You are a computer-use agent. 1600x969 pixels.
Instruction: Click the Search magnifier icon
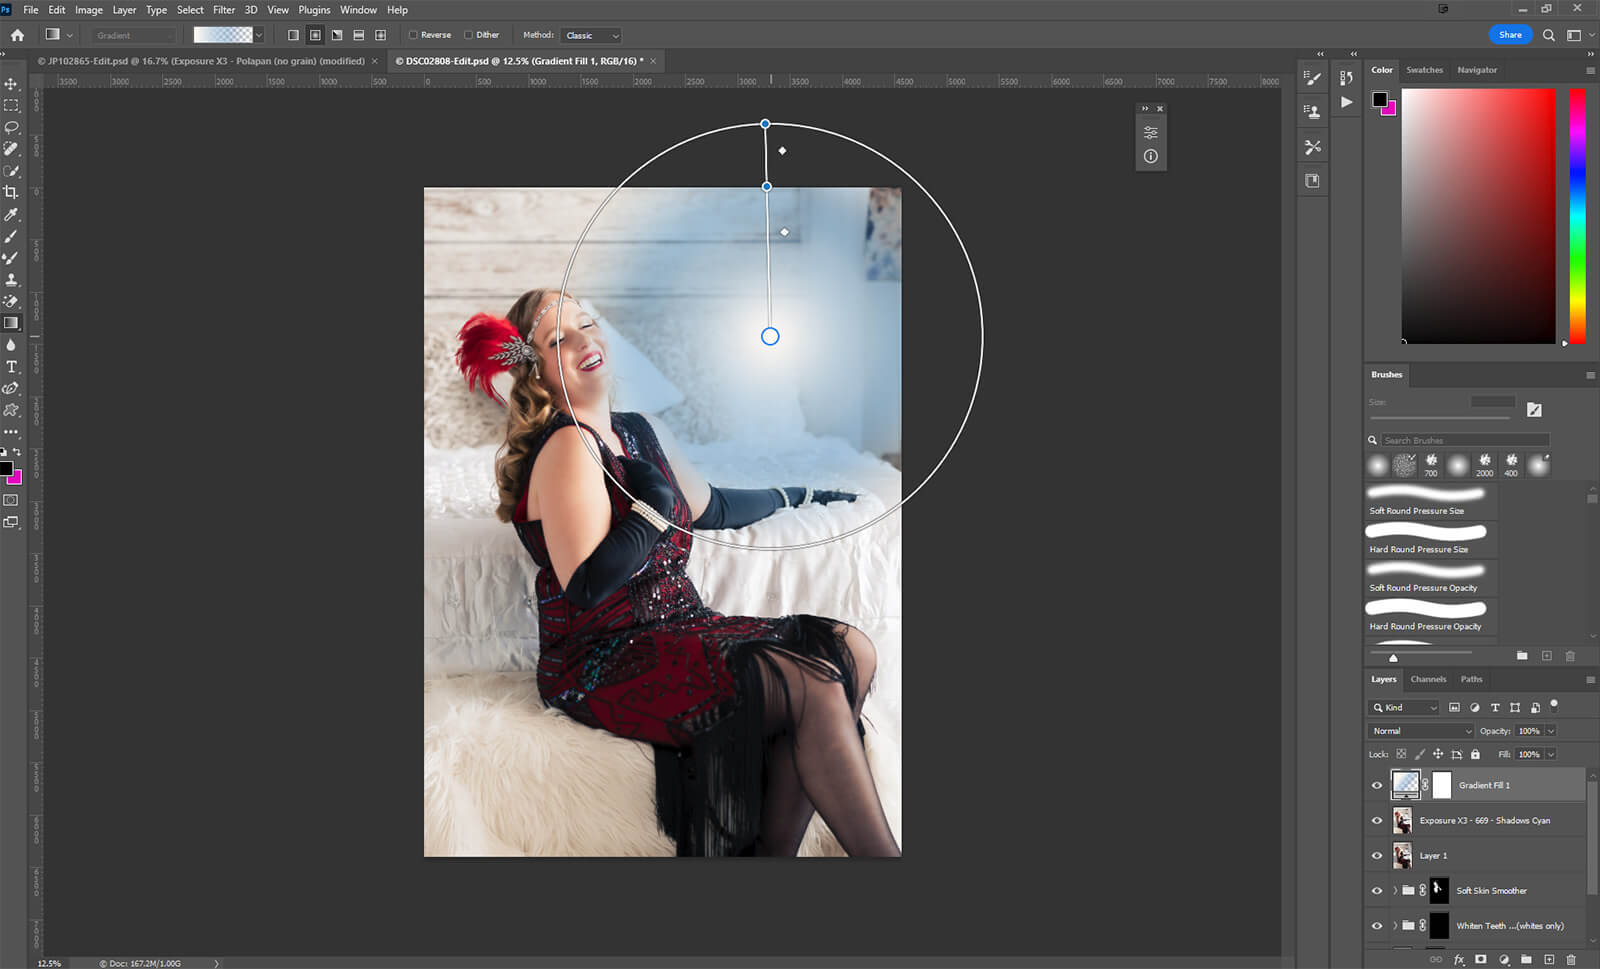pos(1548,35)
